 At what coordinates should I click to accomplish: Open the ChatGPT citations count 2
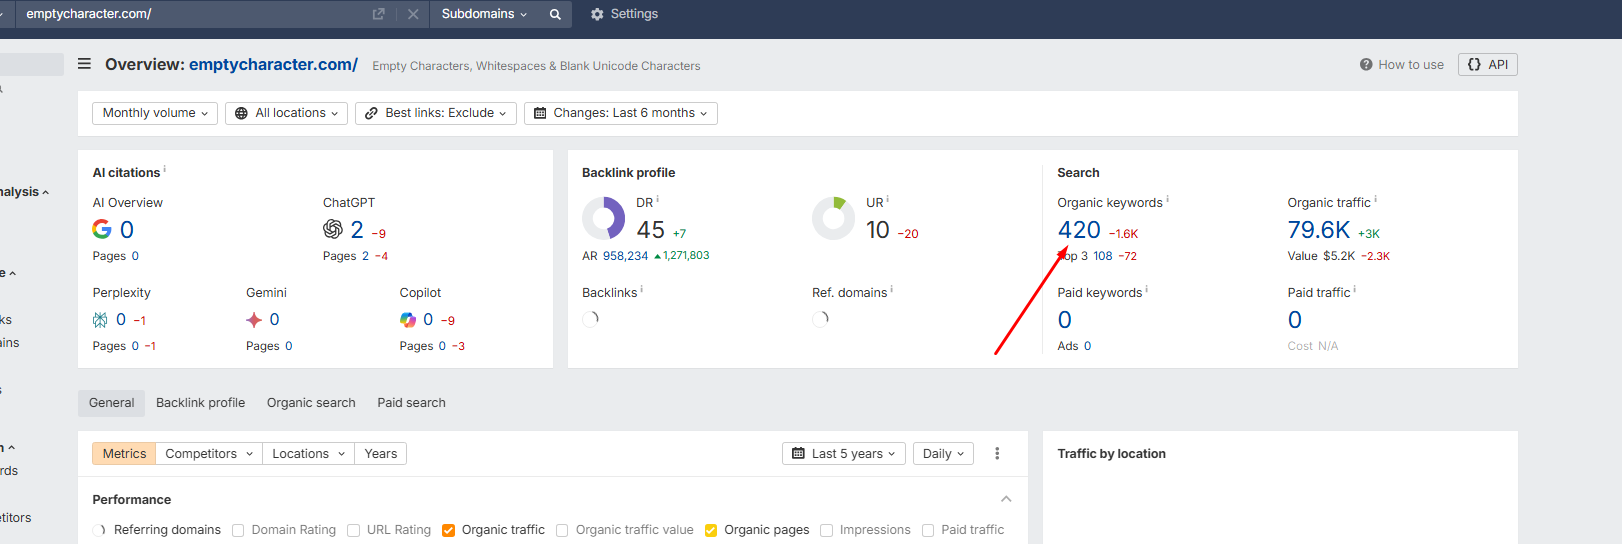pyautogui.click(x=357, y=230)
